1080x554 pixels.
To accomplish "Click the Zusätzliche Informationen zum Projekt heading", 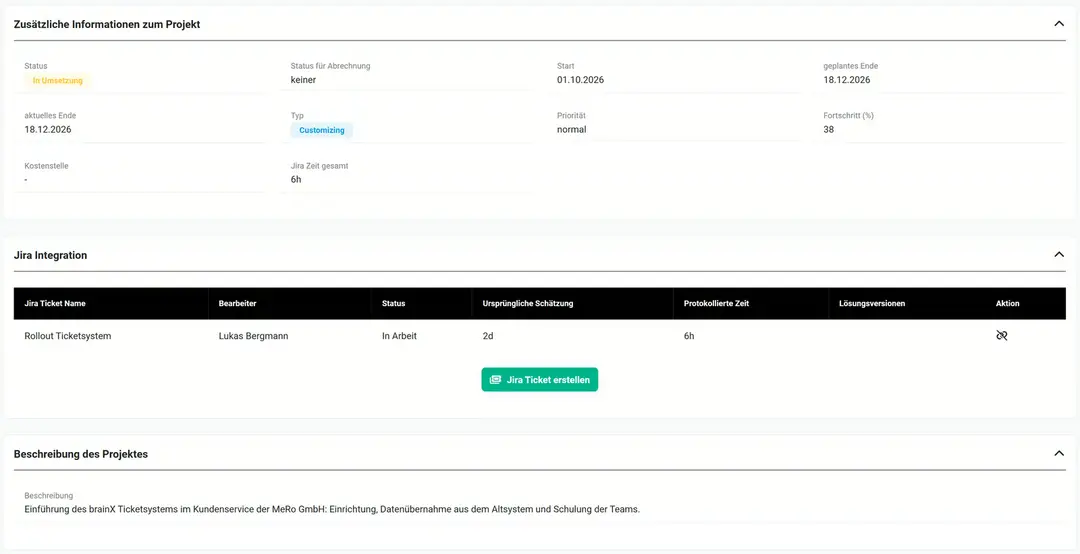I will (107, 24).
